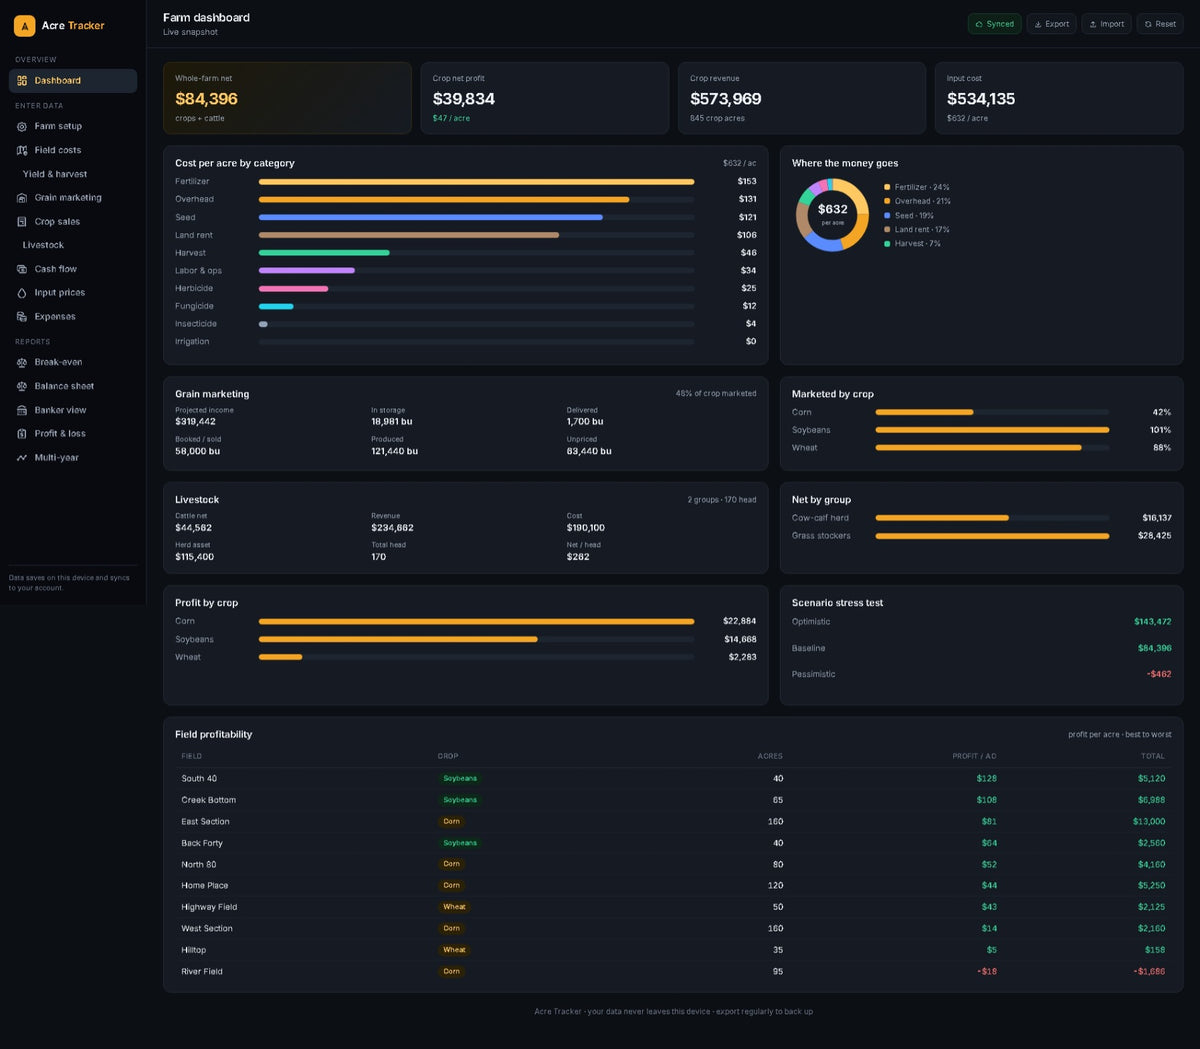Click the TOTAL column header
This screenshot has width=1200, height=1049.
[1153, 756]
